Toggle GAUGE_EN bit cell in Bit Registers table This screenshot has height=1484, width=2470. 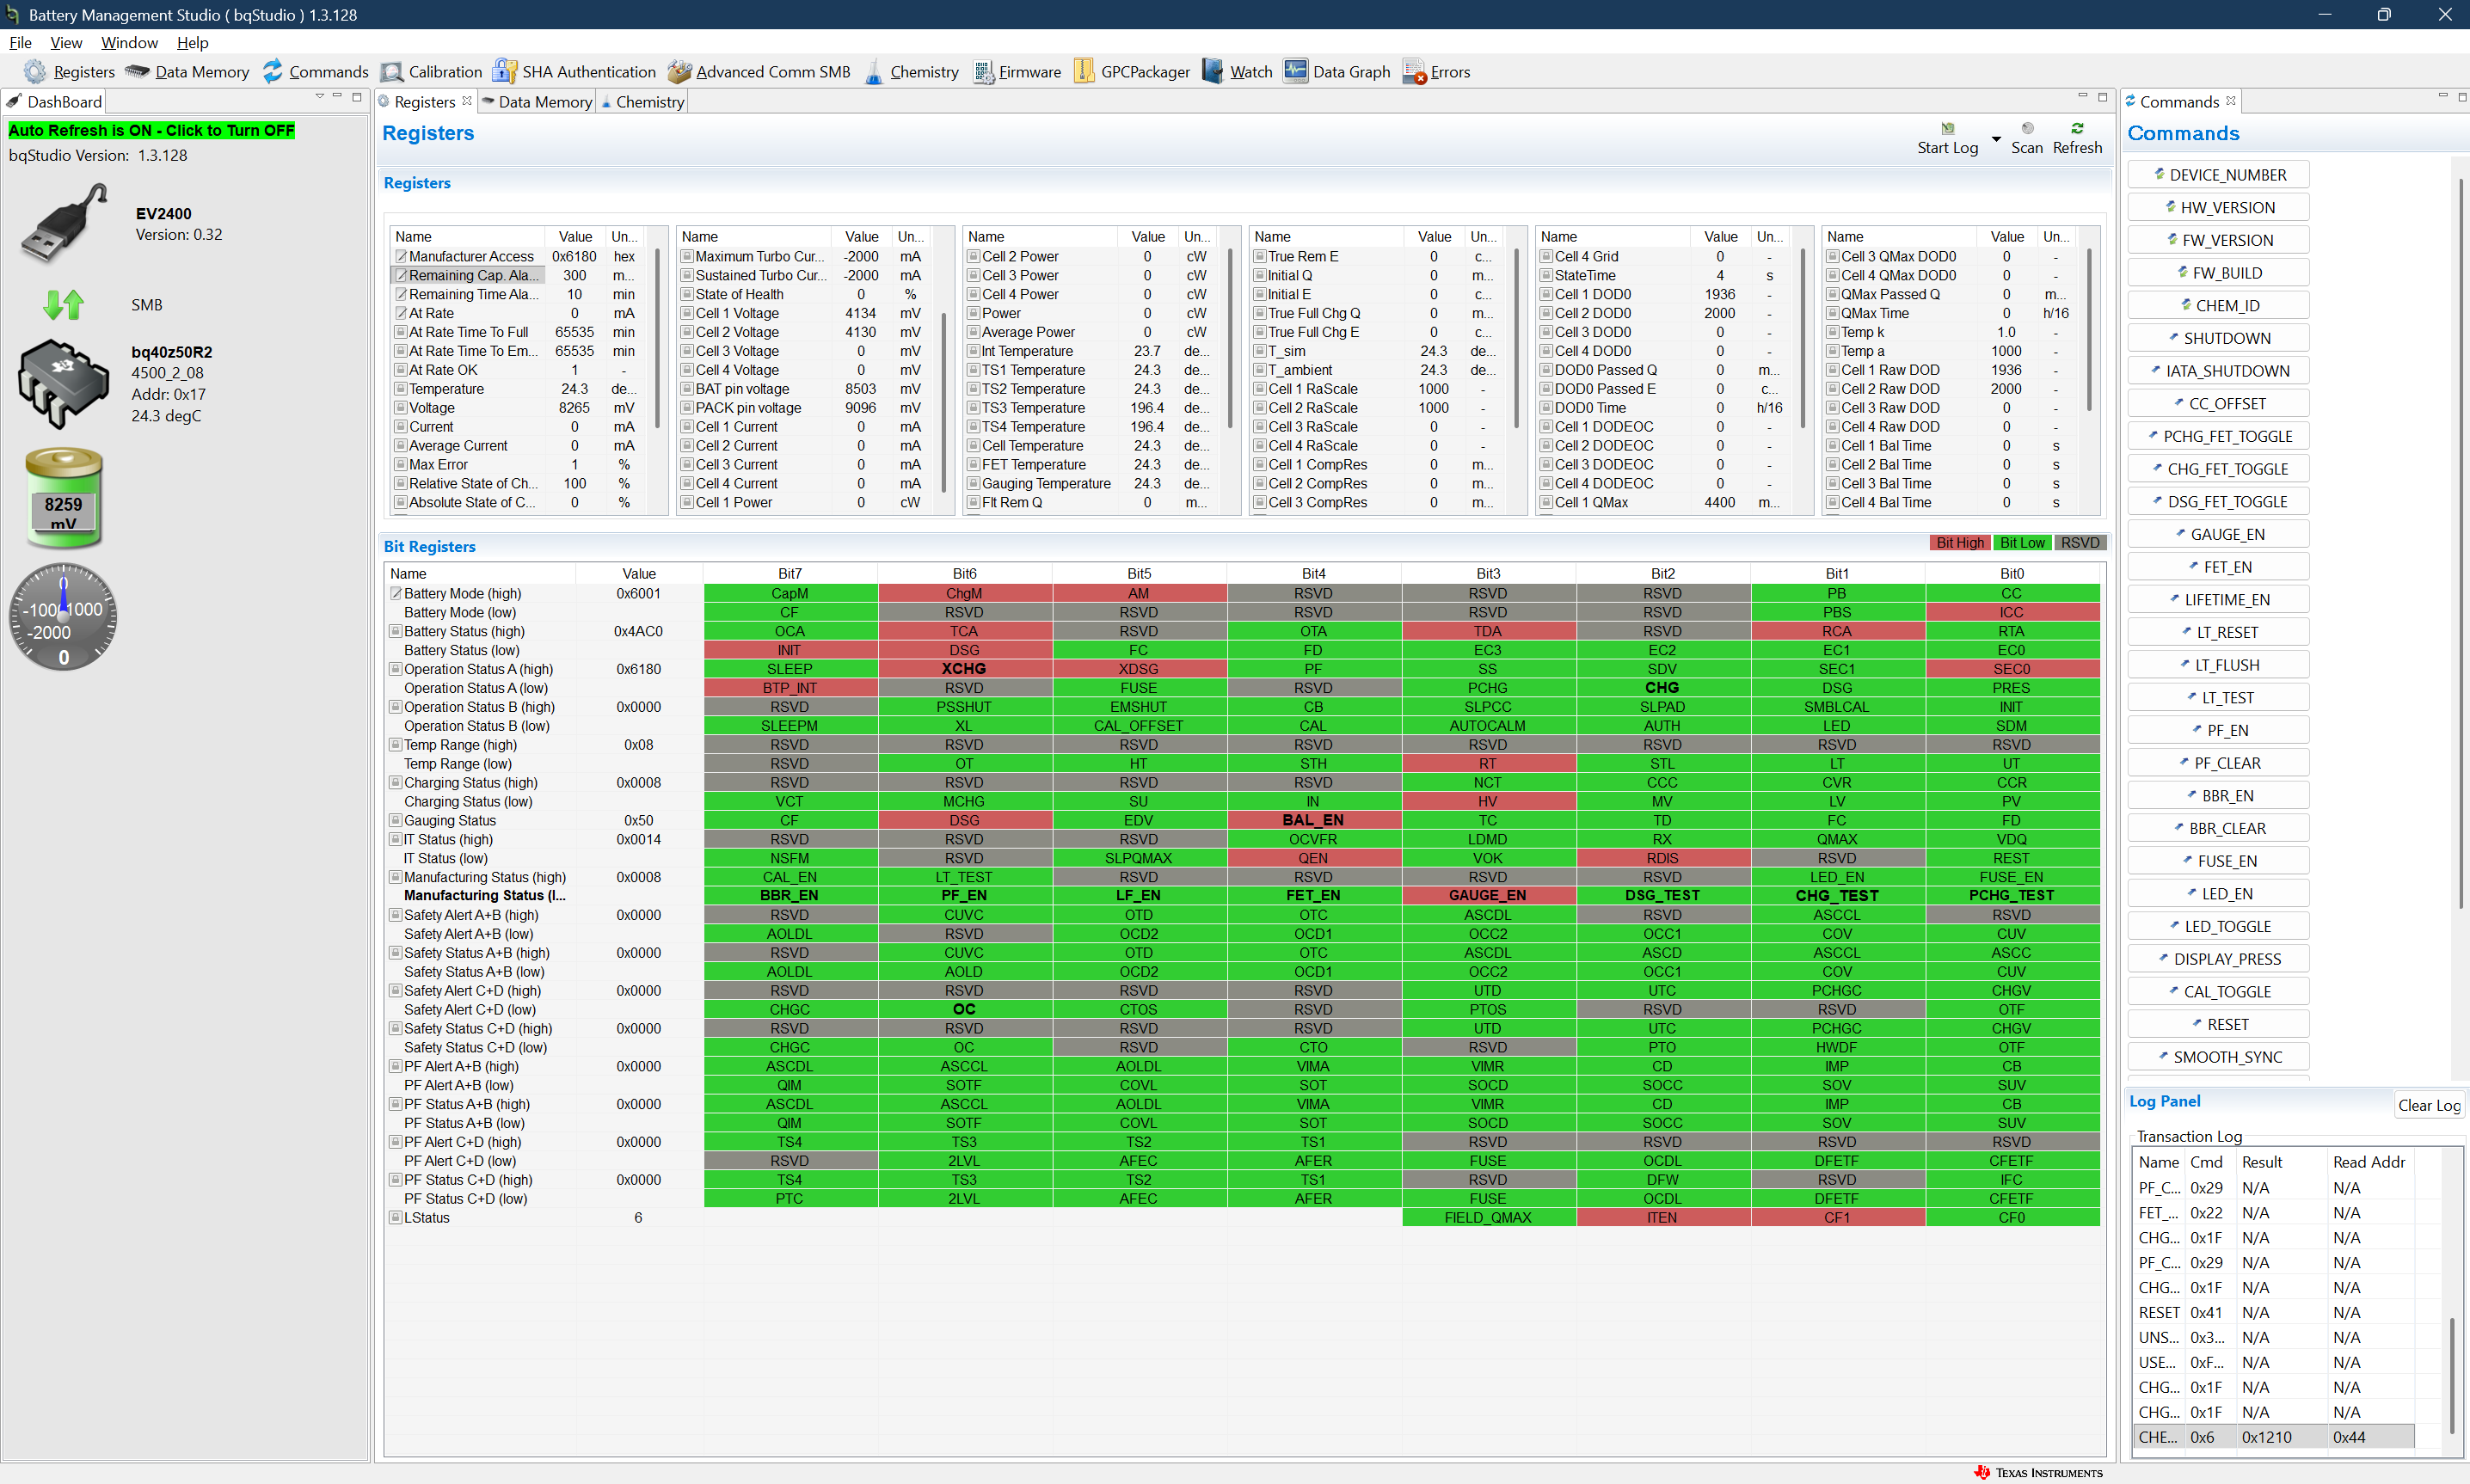(x=1487, y=896)
